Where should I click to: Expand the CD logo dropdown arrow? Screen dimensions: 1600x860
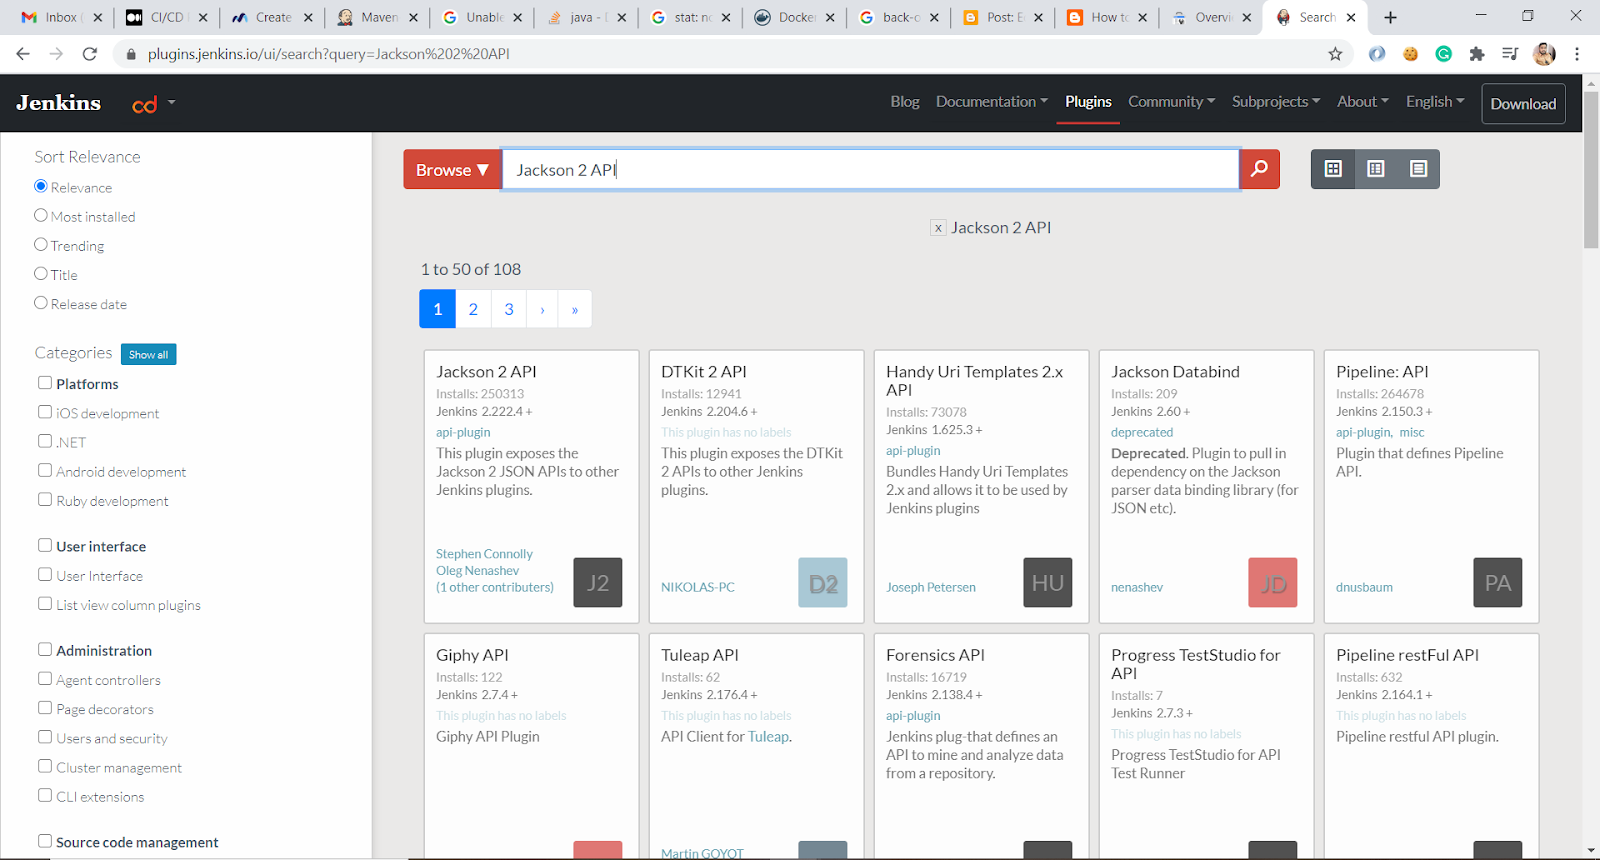(171, 102)
